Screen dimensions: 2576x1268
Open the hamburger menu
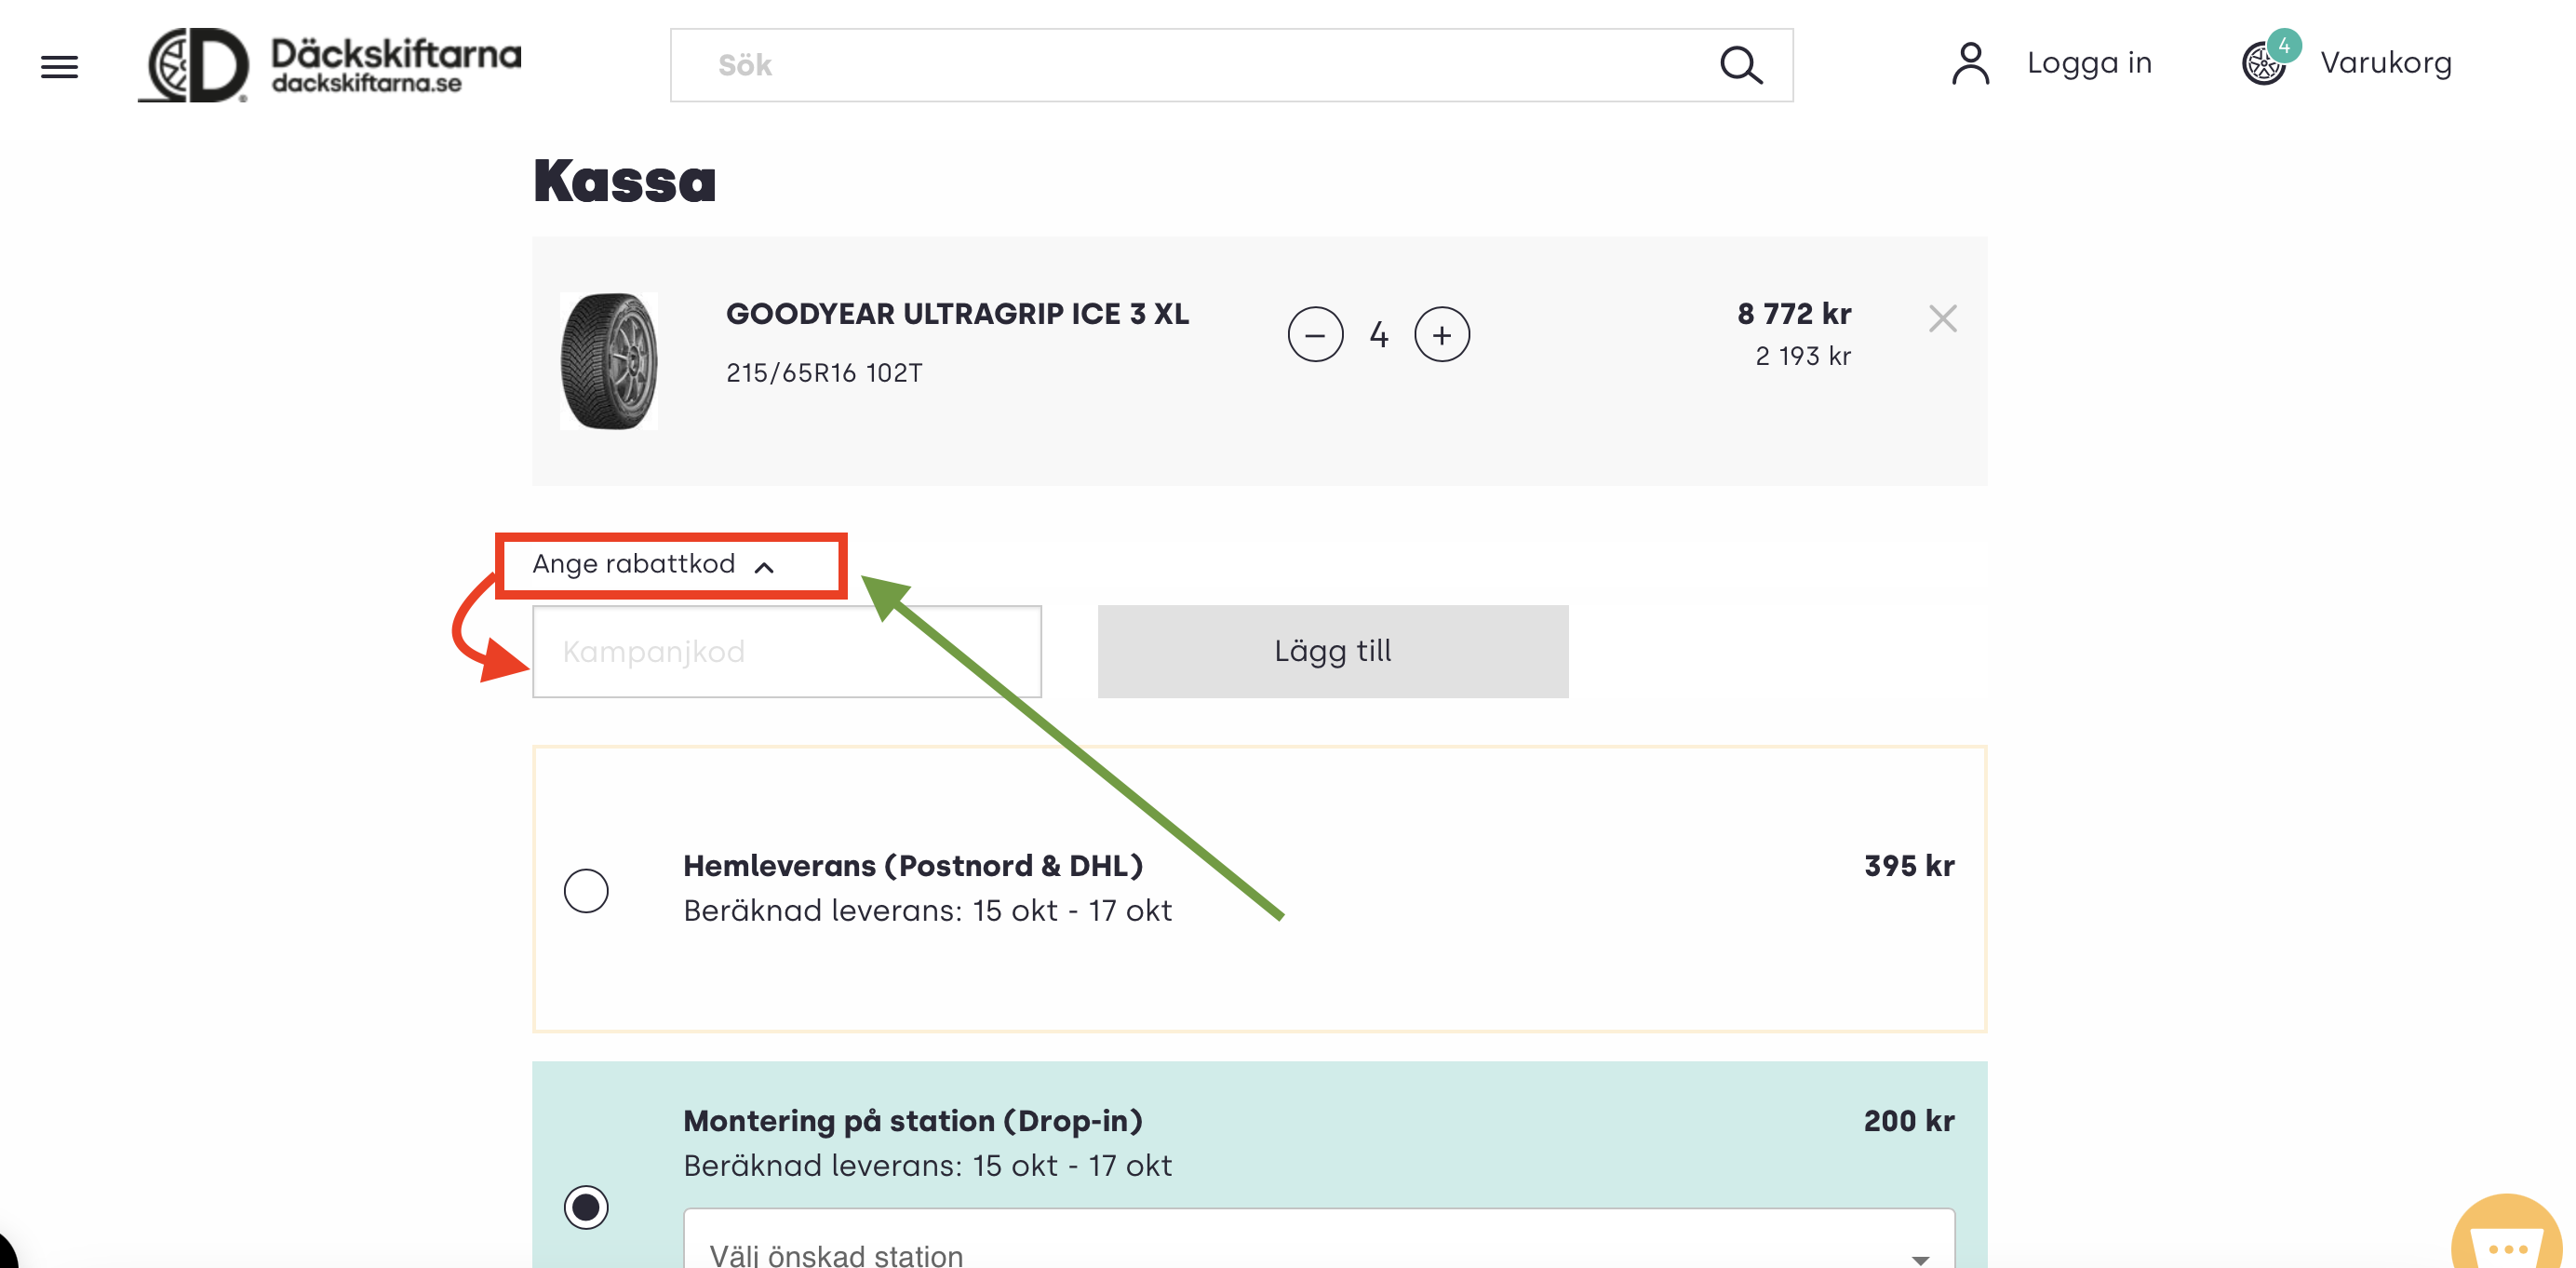(x=59, y=66)
